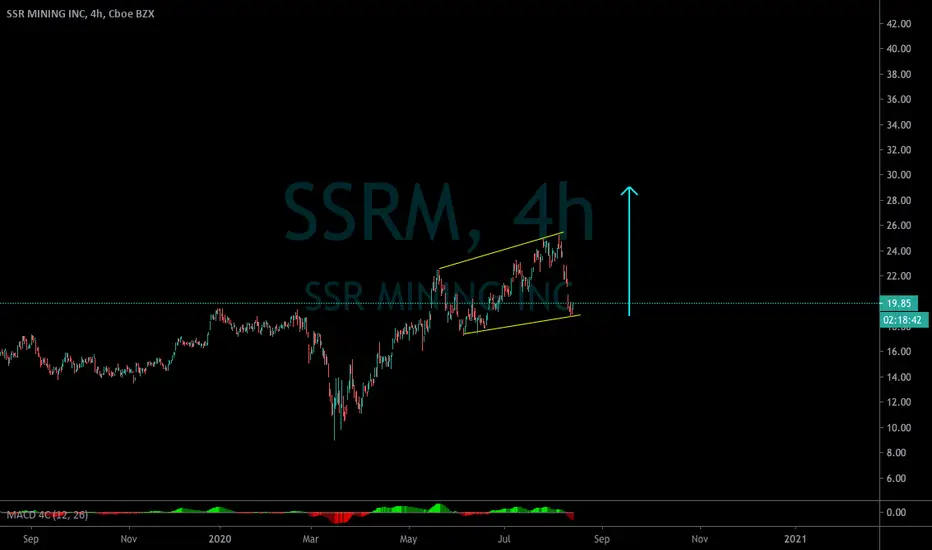Click the May label on time axis
The width and height of the screenshot is (932, 550).
coord(408,539)
